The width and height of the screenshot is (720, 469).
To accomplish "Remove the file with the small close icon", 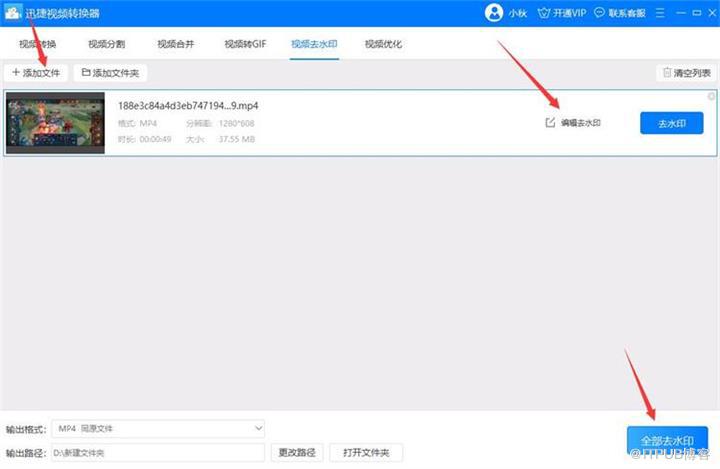I will tap(711, 96).
